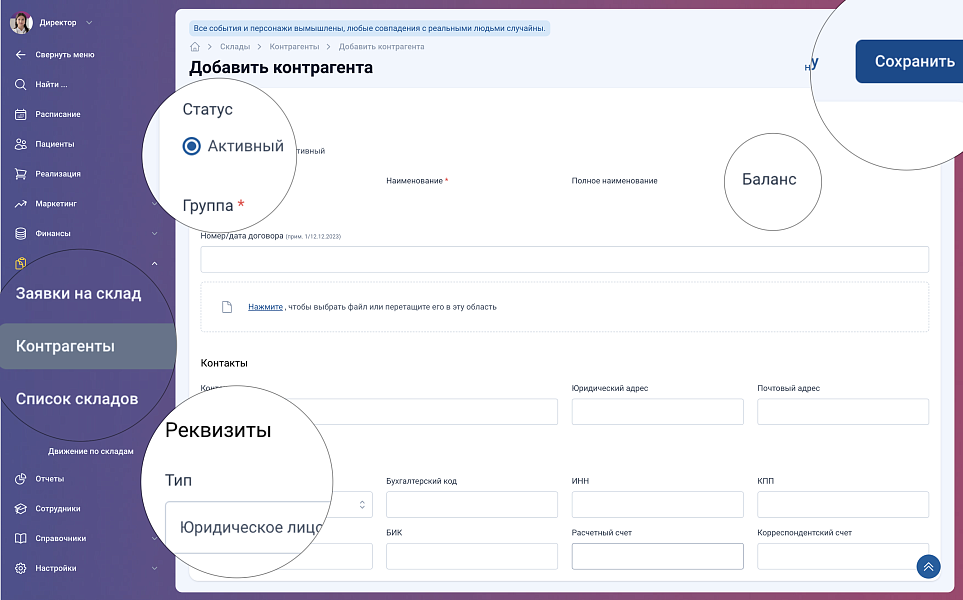Click the Номер/дата договора input field
The image size is (963, 600).
coord(564,260)
